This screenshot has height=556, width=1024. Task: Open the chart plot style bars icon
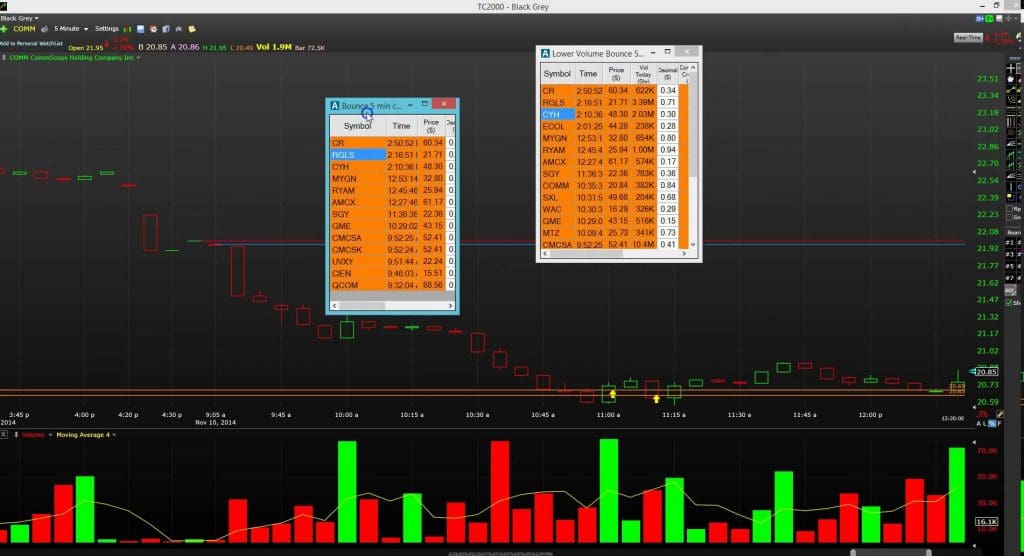[127, 29]
